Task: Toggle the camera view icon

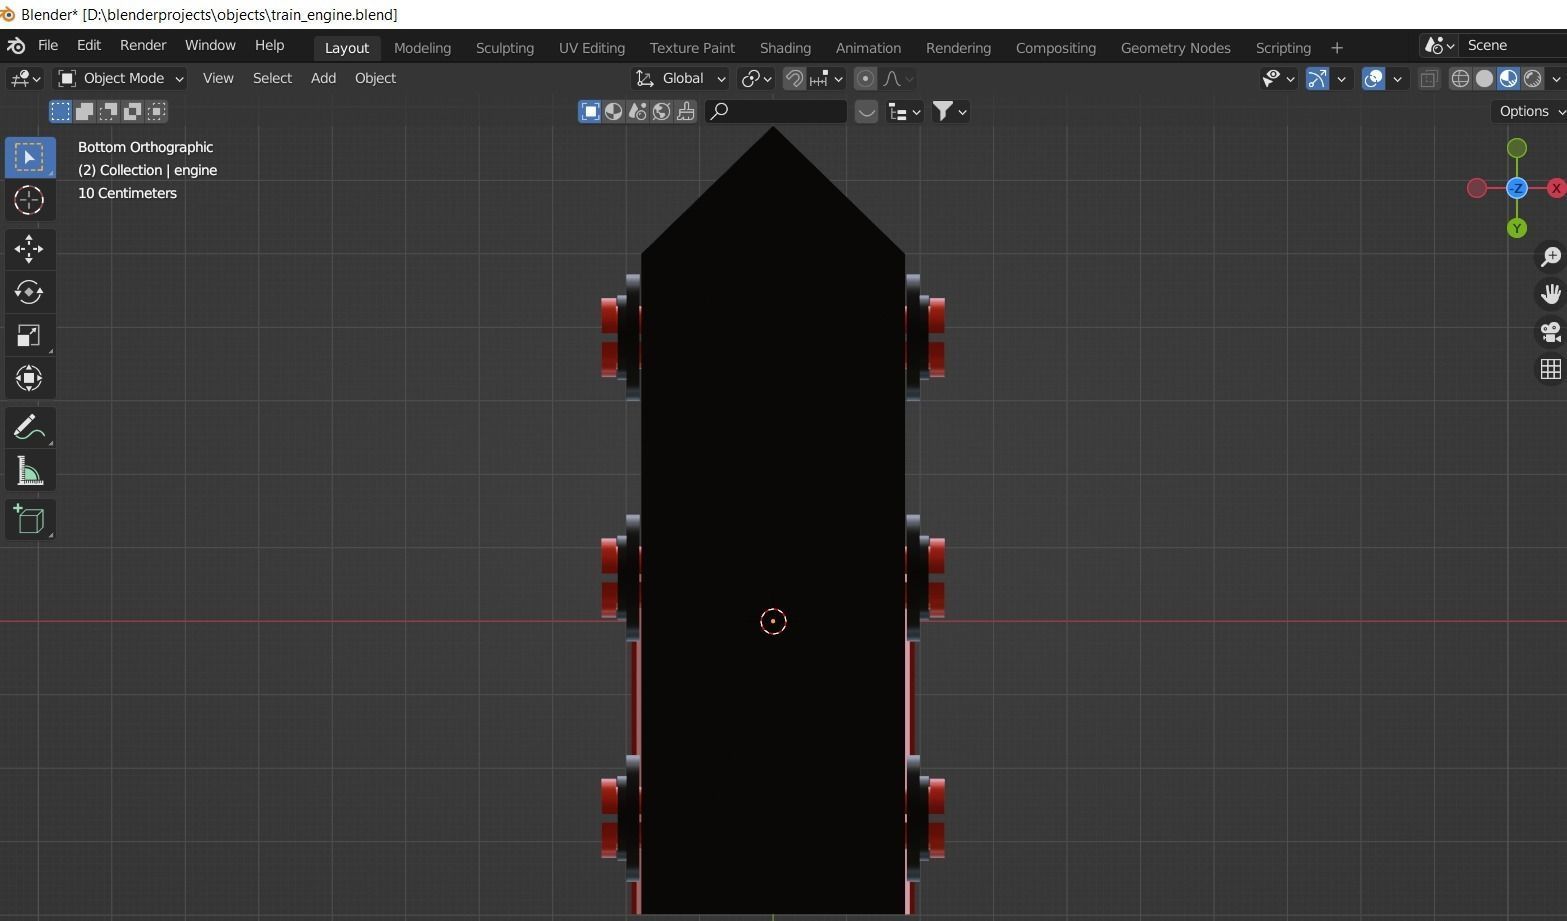Action: (x=1551, y=332)
